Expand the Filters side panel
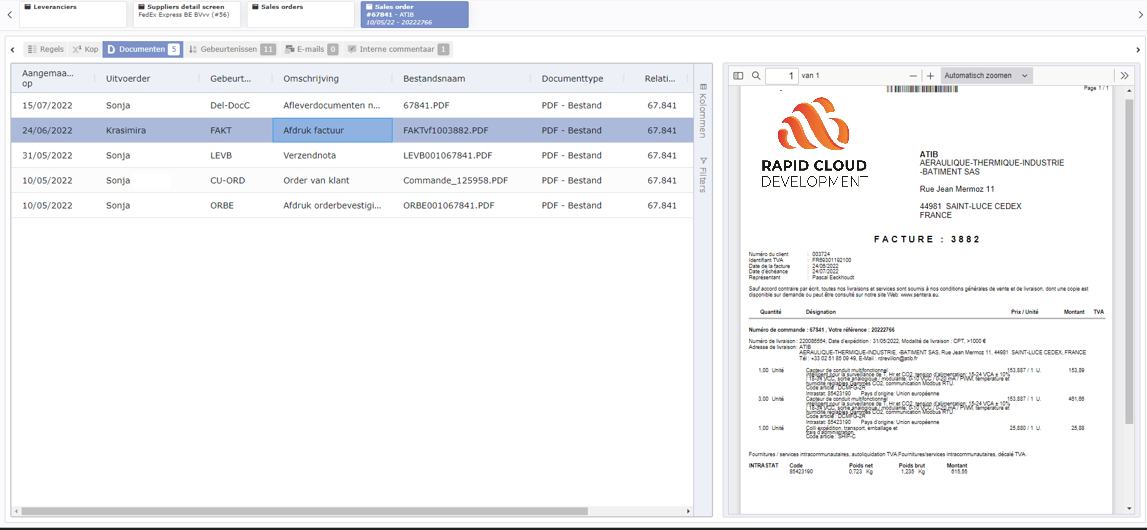 pos(703,175)
